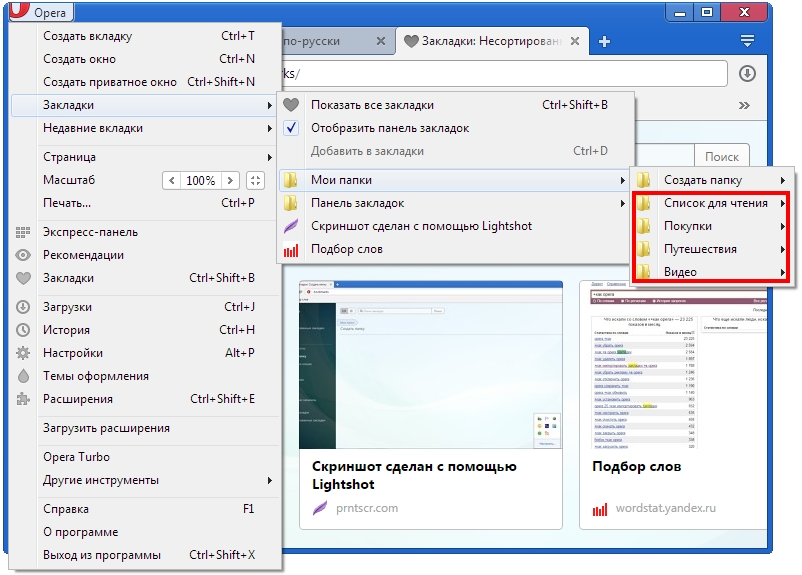Open the Lightshot bookmark thumbnail
This screenshot has width=802, height=575.
pyautogui.click(x=431, y=365)
